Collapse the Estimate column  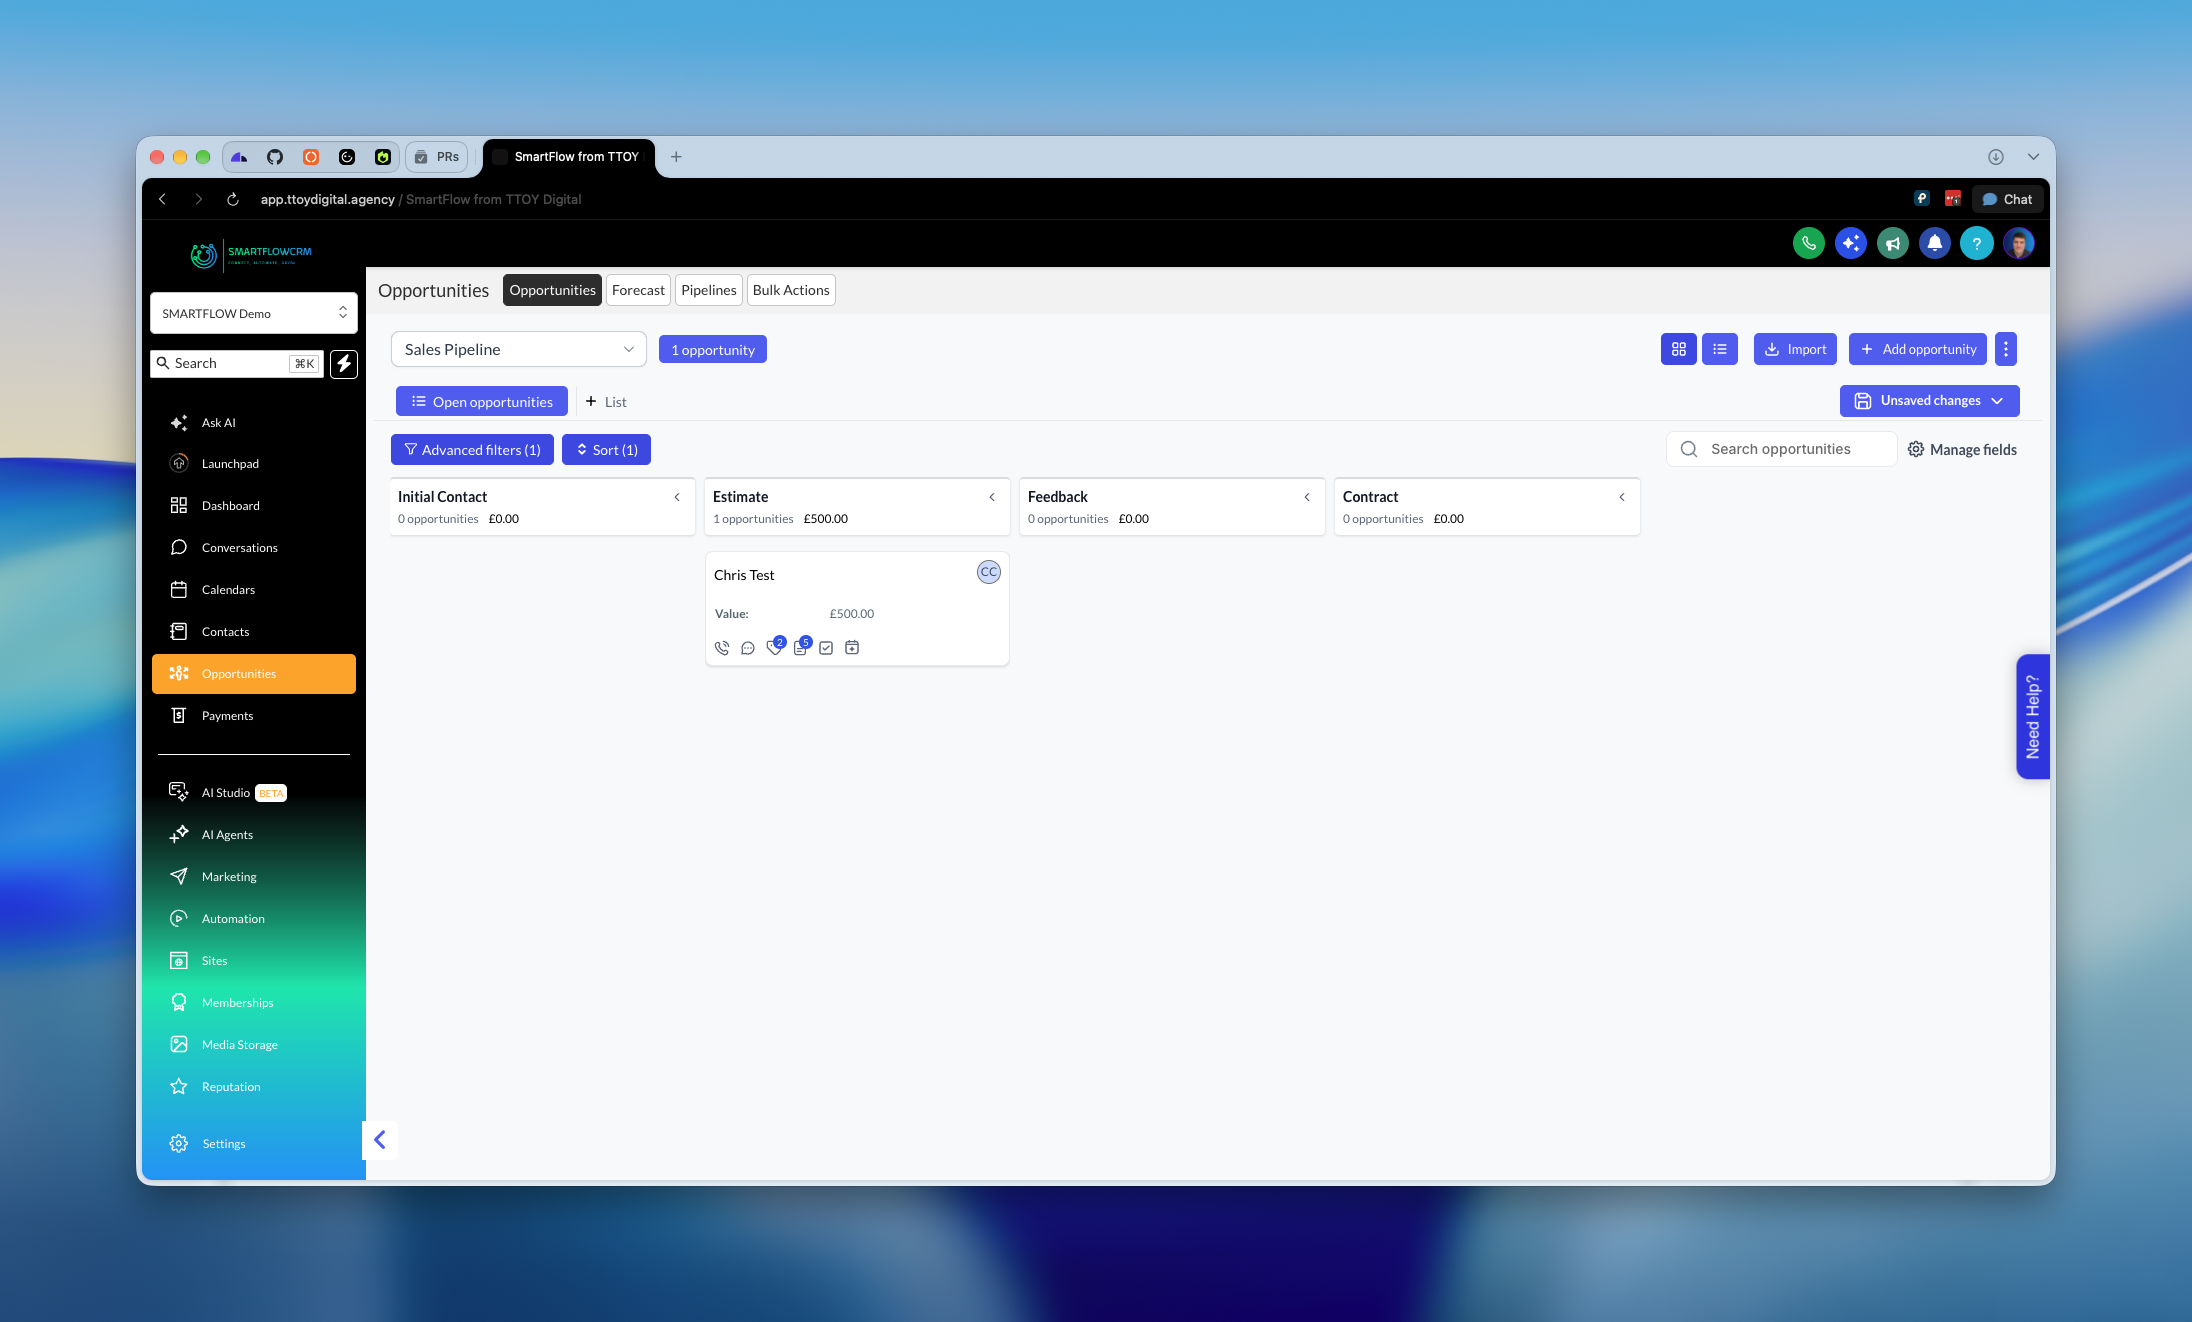[x=992, y=497]
